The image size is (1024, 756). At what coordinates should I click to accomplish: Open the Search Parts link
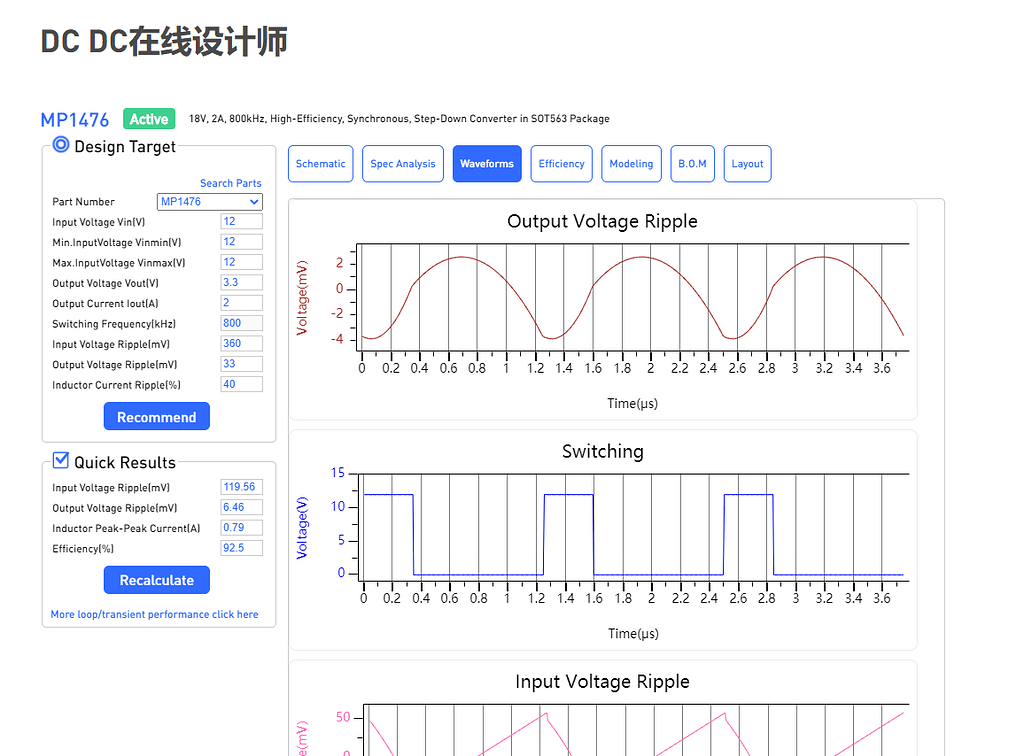tap(230, 183)
